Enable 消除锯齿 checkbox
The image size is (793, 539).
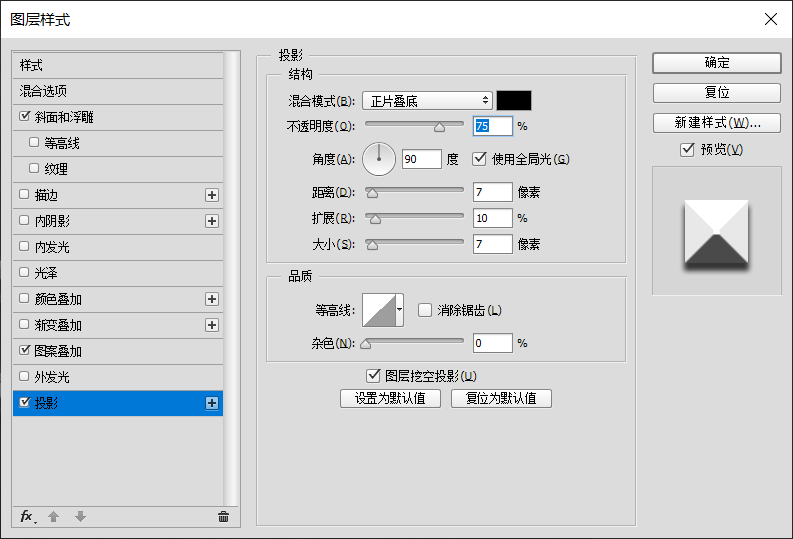click(x=425, y=310)
